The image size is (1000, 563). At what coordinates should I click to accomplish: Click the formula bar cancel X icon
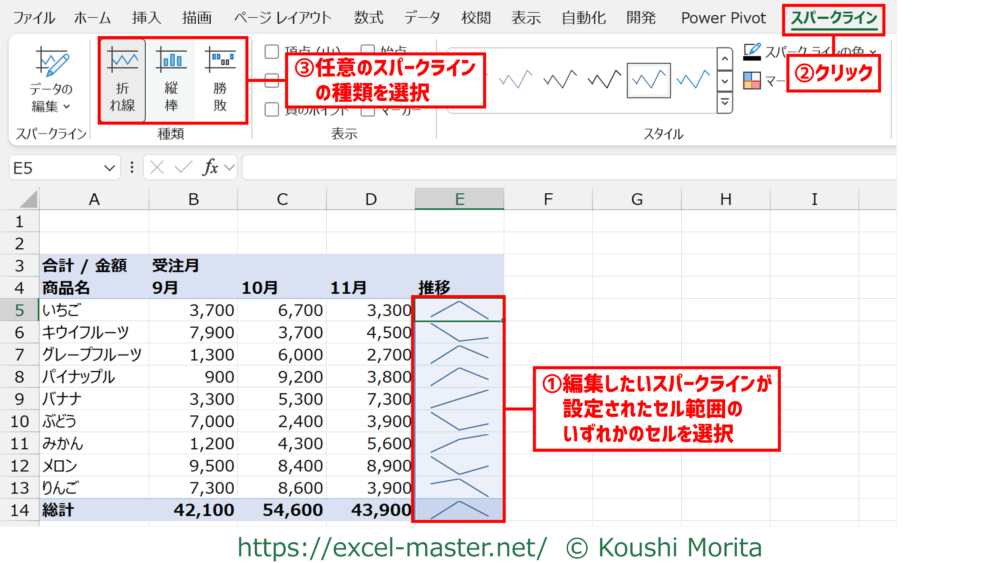tap(157, 168)
